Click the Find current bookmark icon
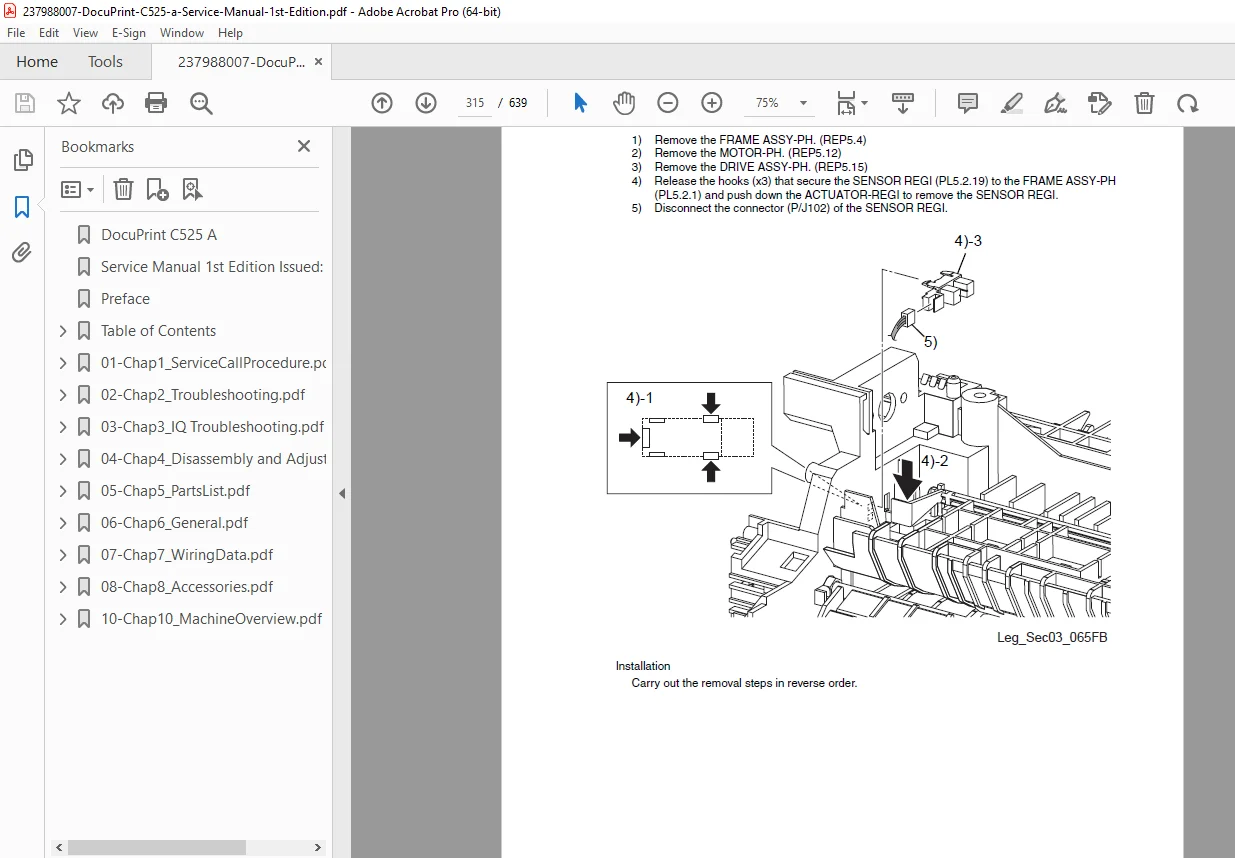1235x858 pixels. point(192,189)
